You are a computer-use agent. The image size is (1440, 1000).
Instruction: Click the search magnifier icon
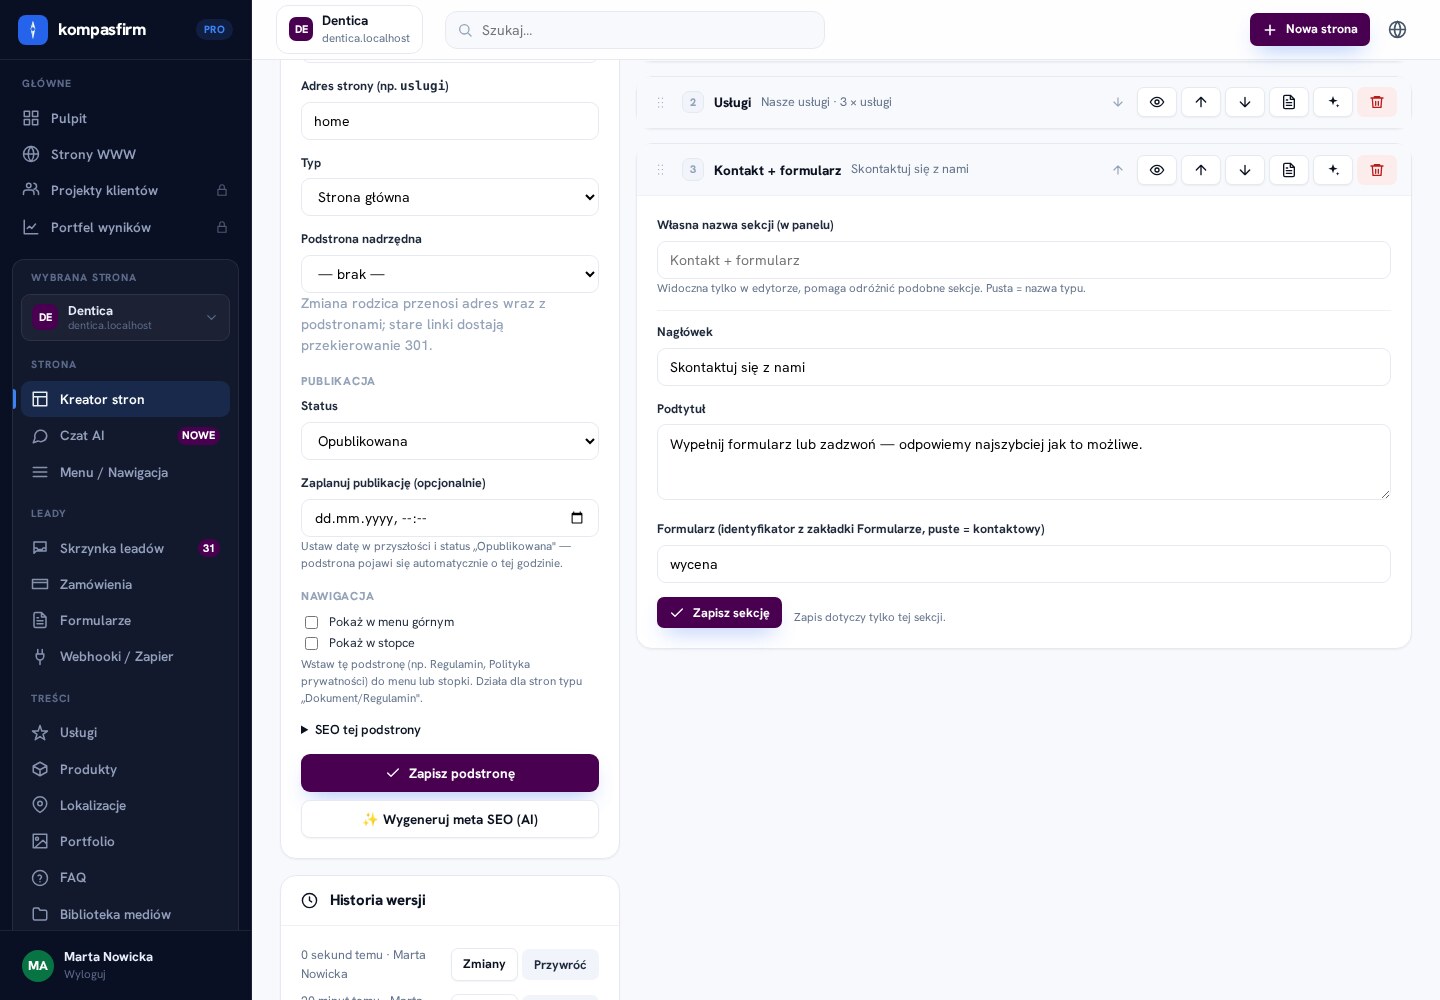click(x=465, y=30)
